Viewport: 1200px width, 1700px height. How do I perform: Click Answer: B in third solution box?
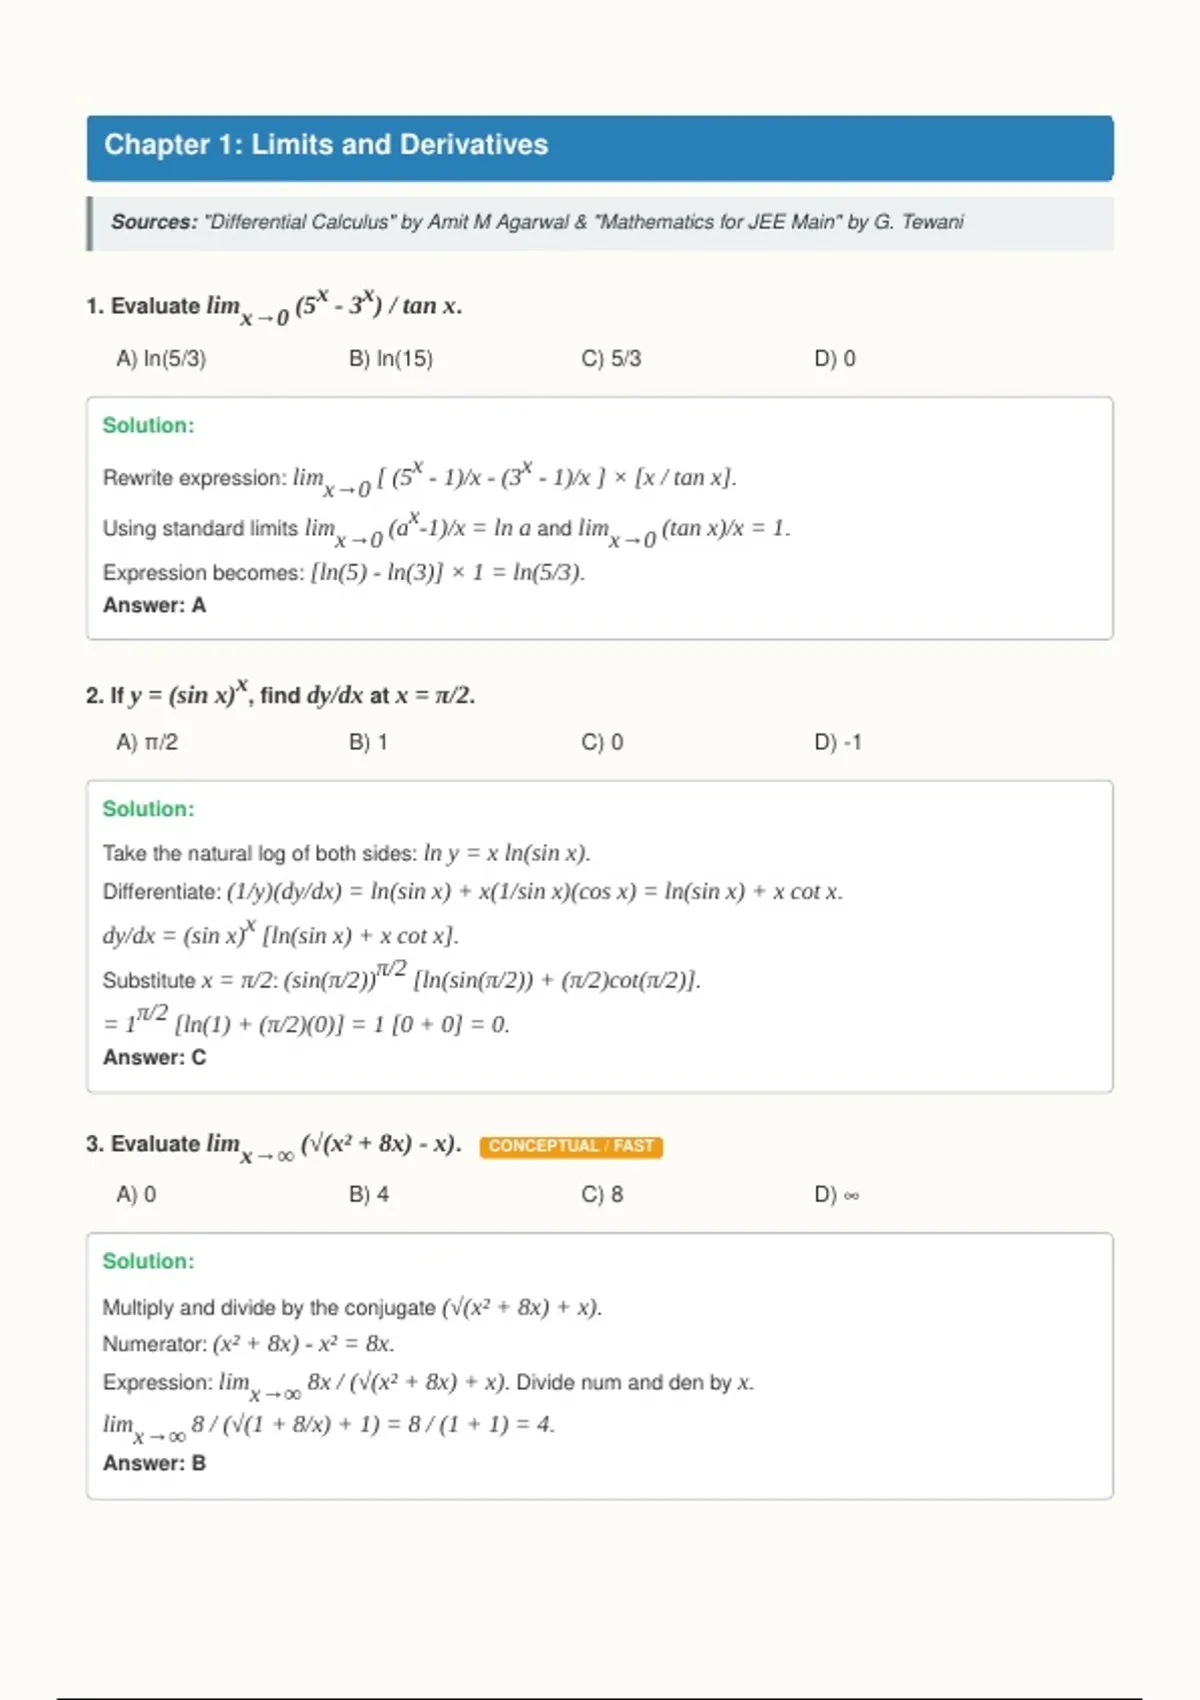point(154,1464)
